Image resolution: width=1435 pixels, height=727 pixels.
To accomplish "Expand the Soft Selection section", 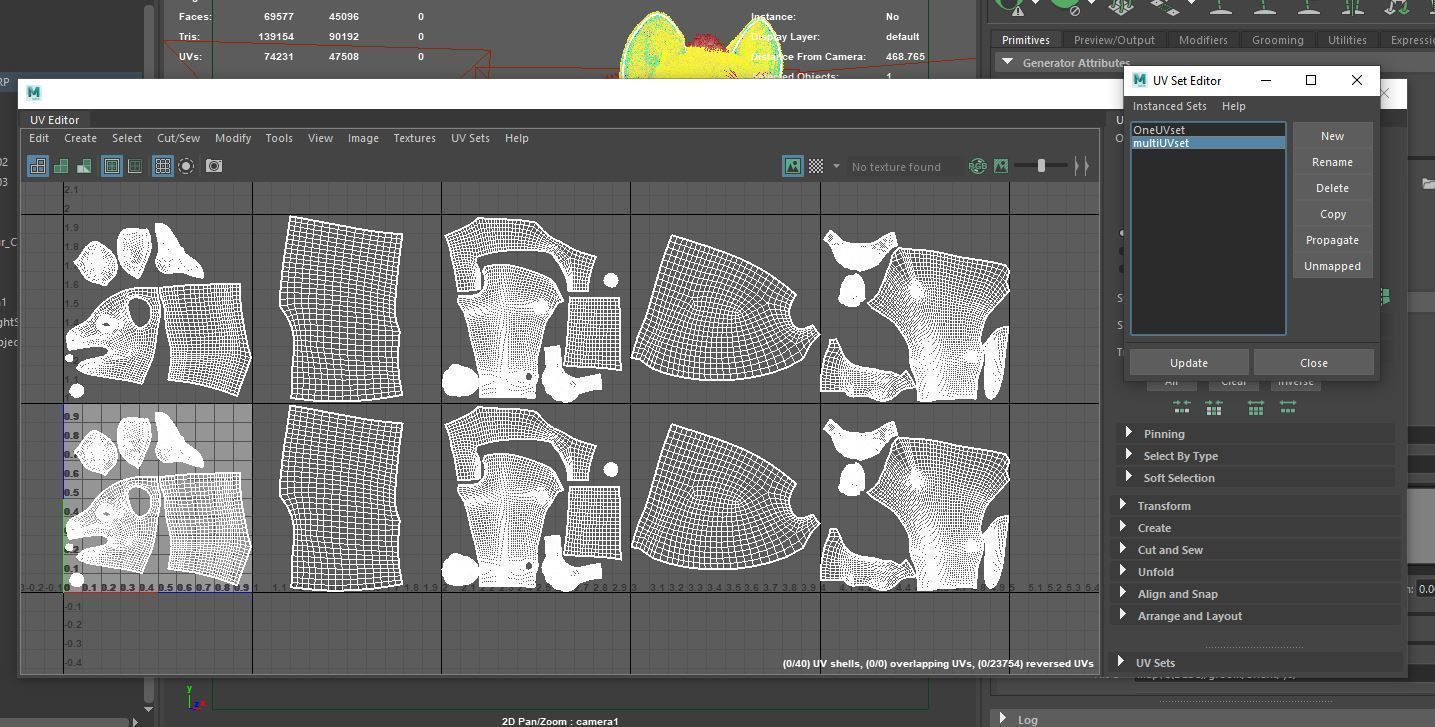I will click(1255, 478).
